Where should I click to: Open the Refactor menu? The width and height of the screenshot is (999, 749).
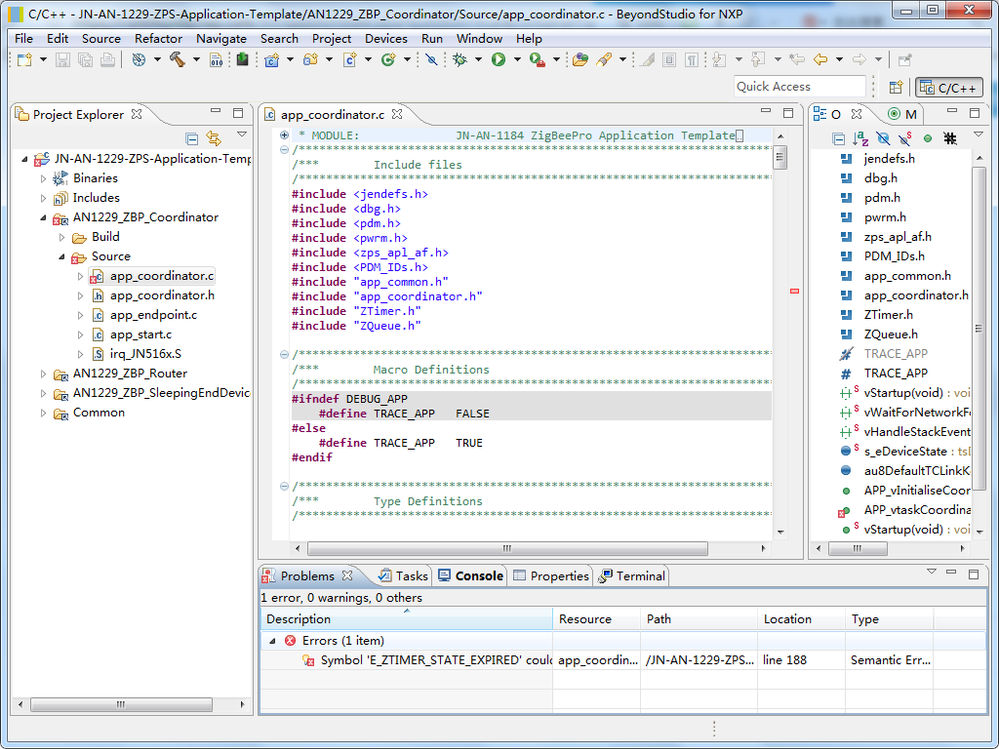click(158, 38)
